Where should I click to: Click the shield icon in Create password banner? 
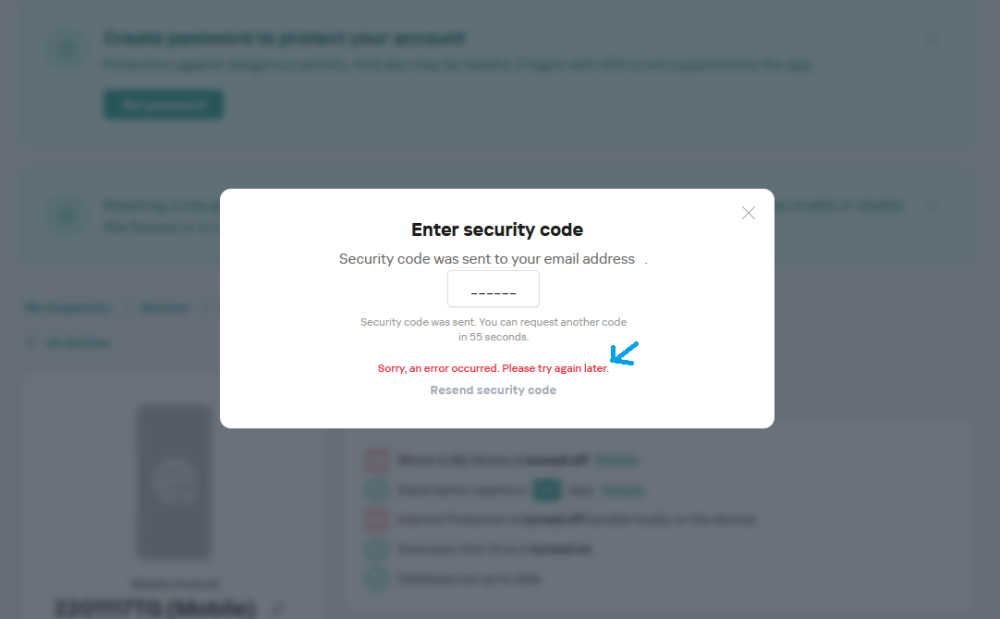point(68,51)
